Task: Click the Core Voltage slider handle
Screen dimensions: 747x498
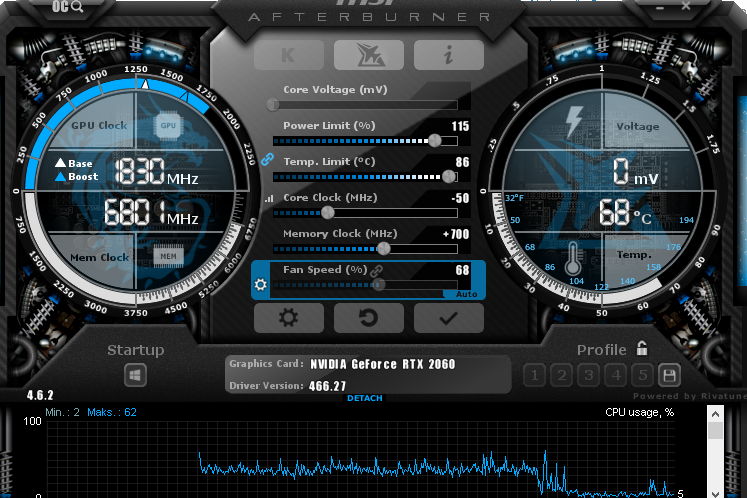Action: pyautogui.click(x=273, y=104)
